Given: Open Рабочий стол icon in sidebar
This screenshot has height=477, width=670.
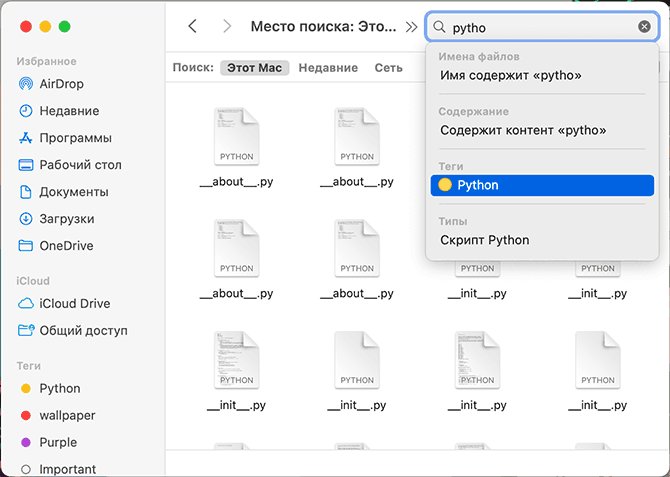Looking at the screenshot, I should [26, 165].
